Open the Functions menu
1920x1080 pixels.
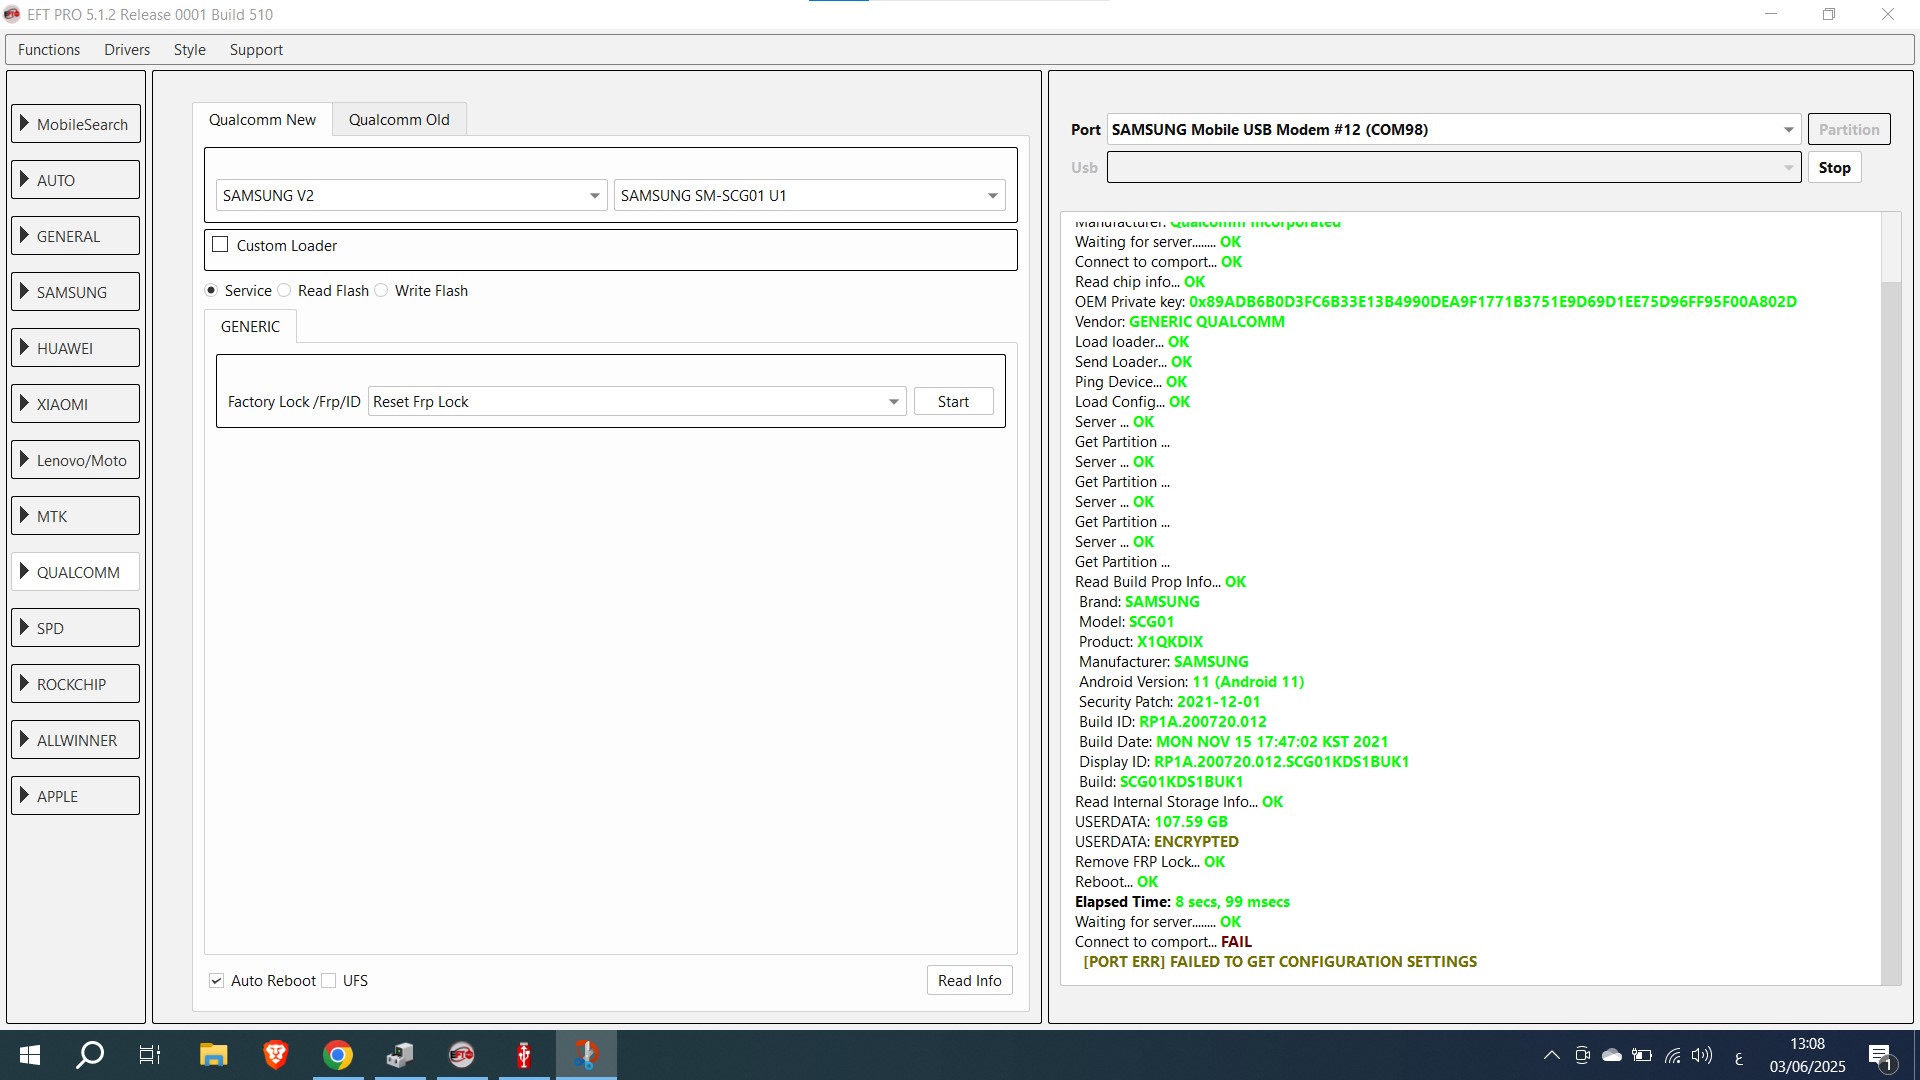click(49, 50)
